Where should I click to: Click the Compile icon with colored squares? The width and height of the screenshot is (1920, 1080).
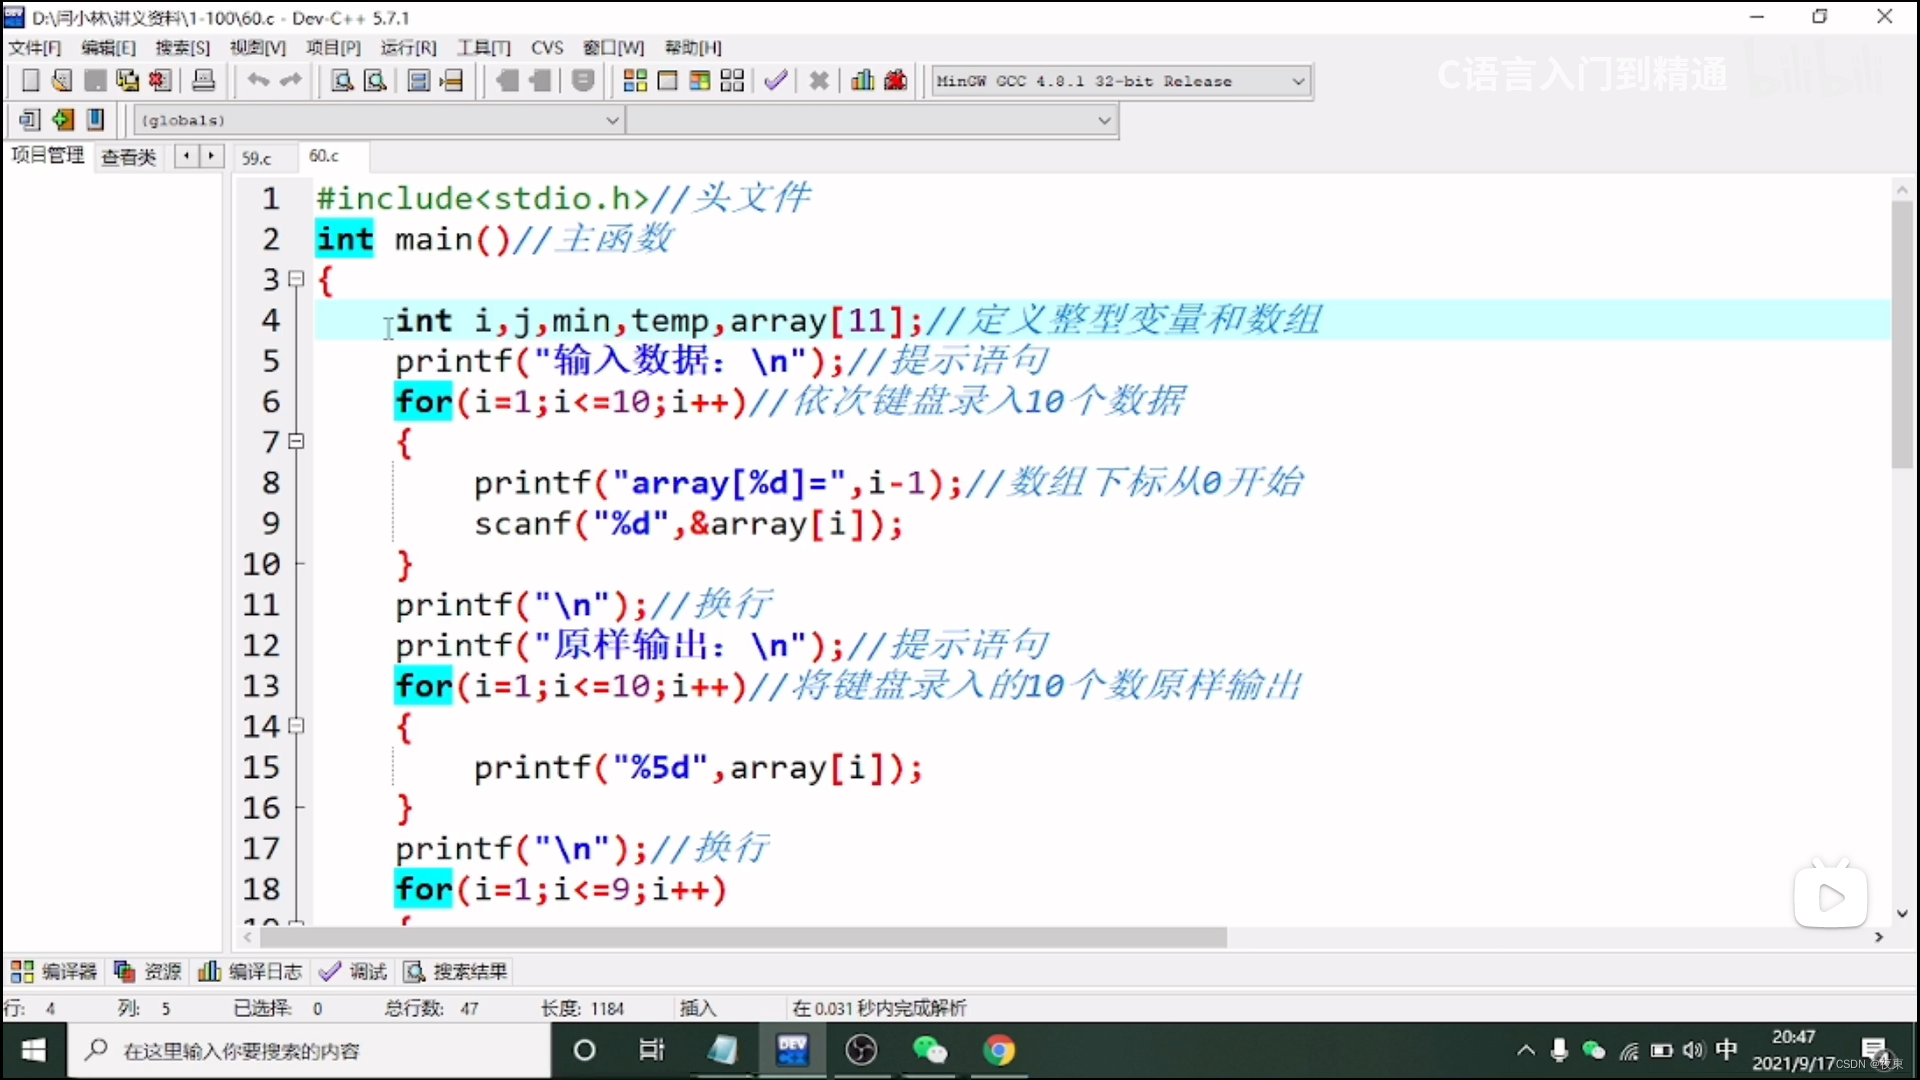pos(635,81)
